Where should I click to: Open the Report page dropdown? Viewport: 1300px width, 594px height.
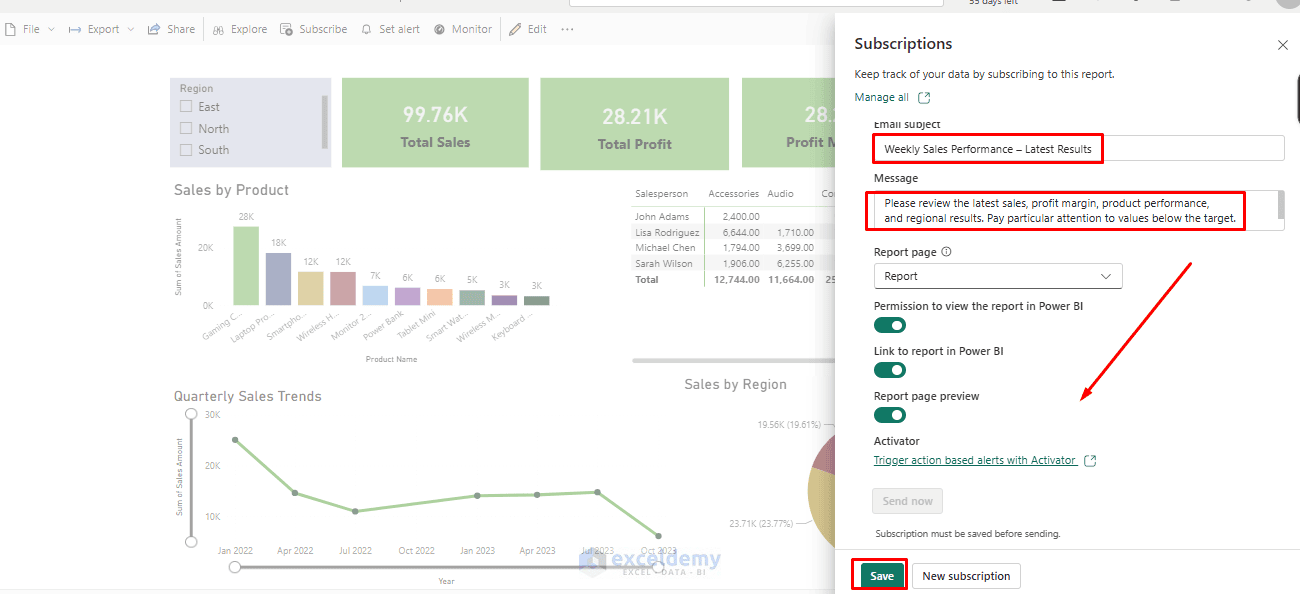[x=998, y=276]
